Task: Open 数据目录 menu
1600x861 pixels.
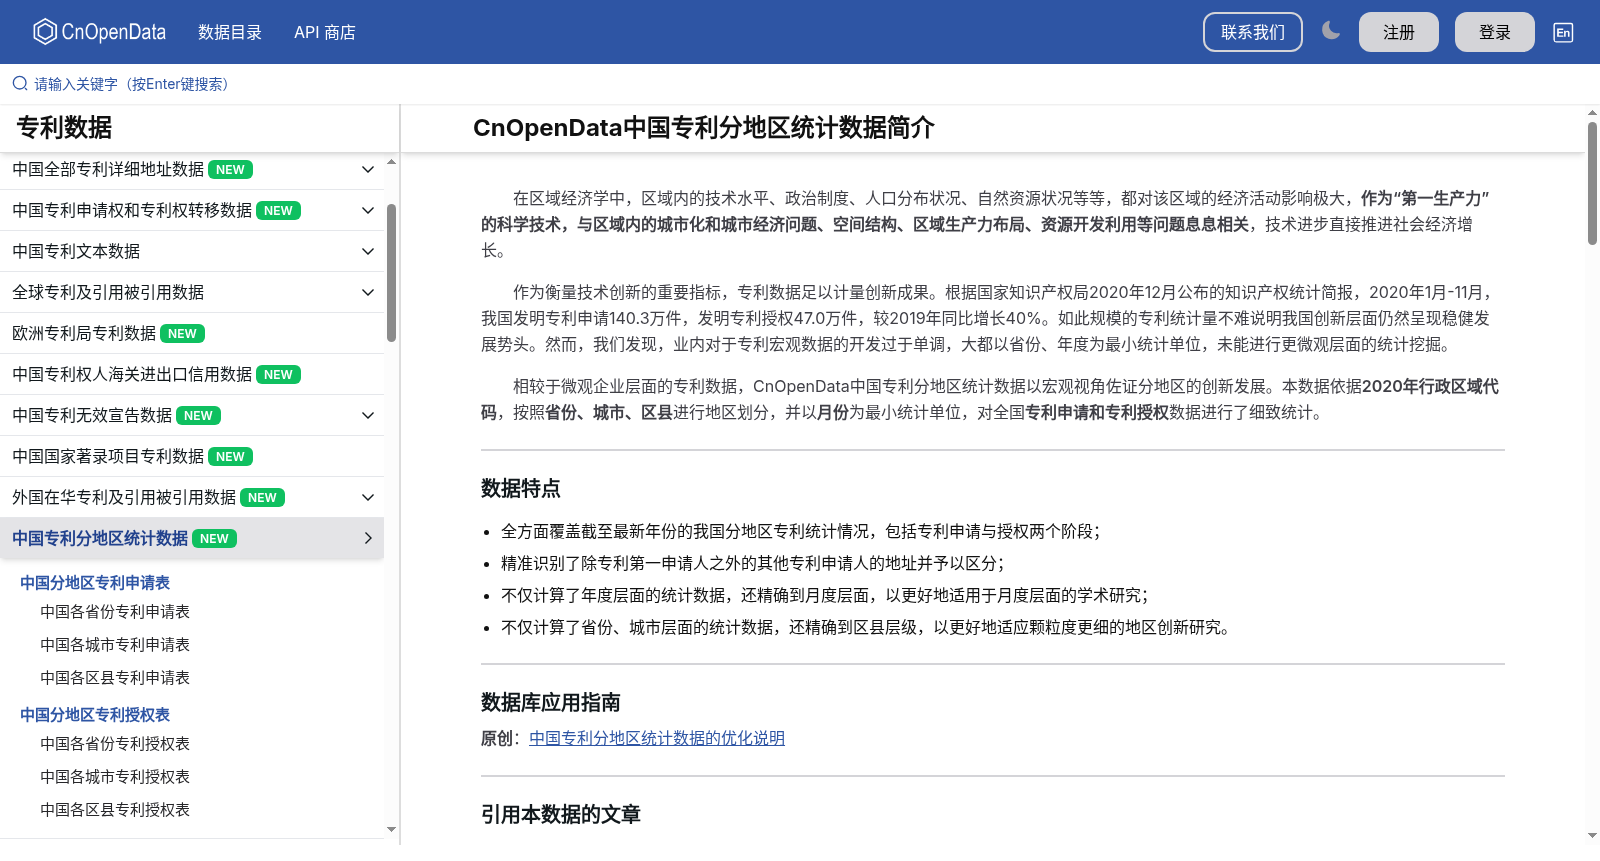Action: click(x=230, y=32)
